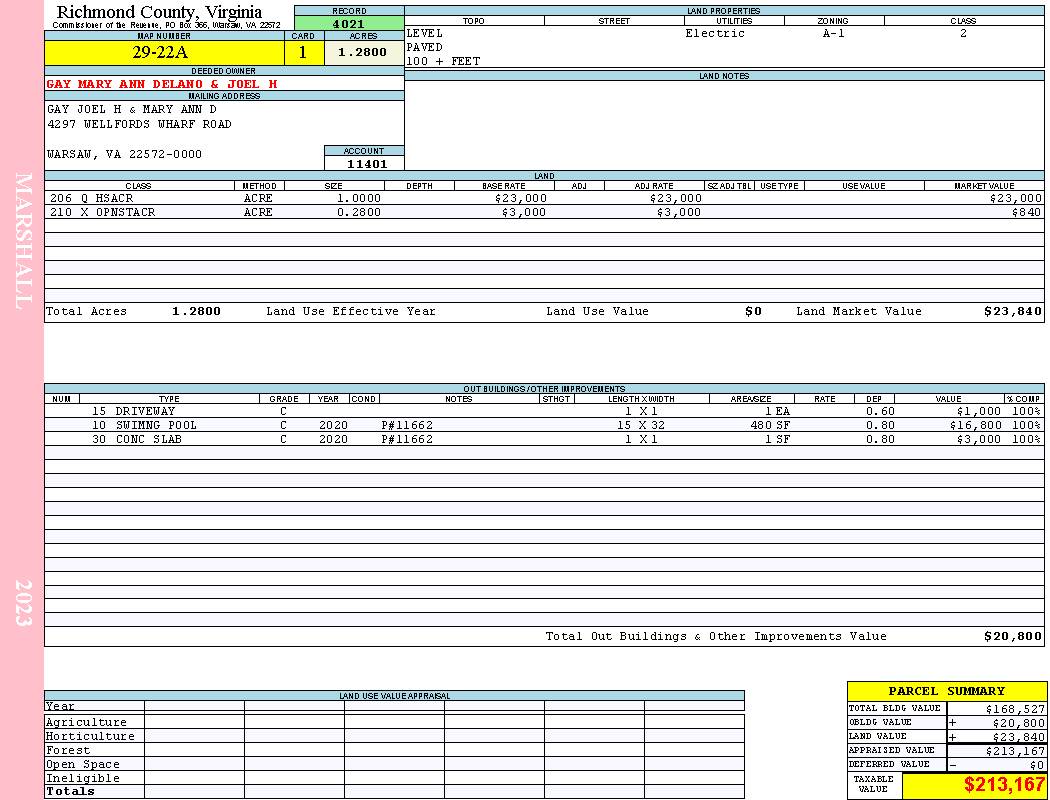Select land row 210 X OPNSTACR
Viewport: 1050px width, 800px height.
tap(544, 212)
